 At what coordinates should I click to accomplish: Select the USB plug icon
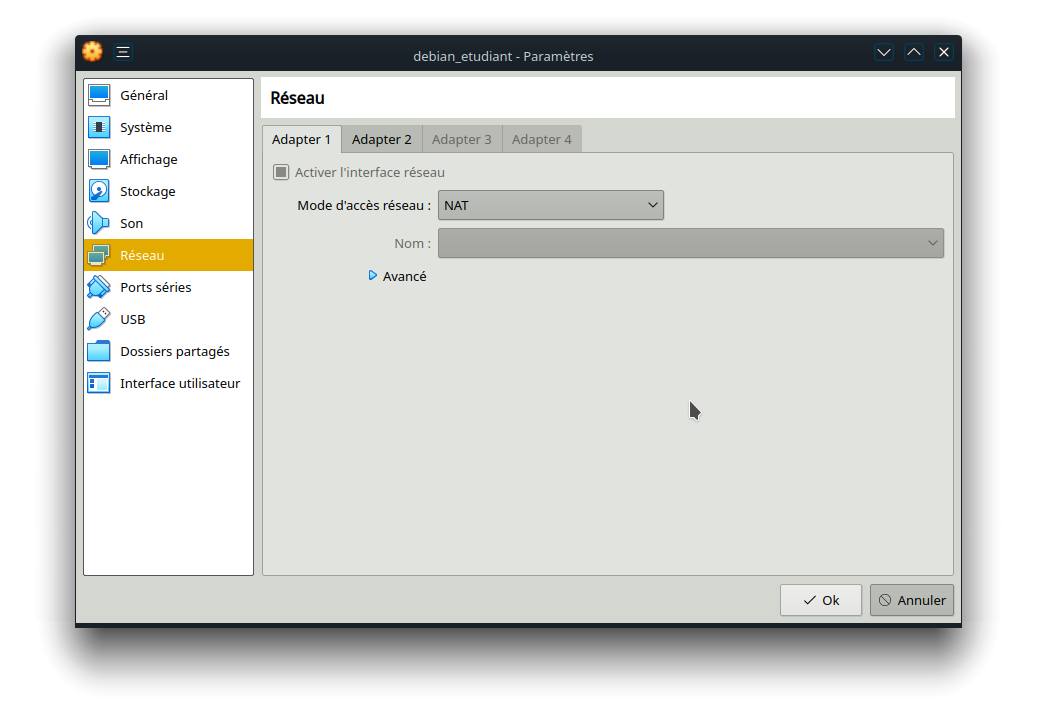point(99,320)
